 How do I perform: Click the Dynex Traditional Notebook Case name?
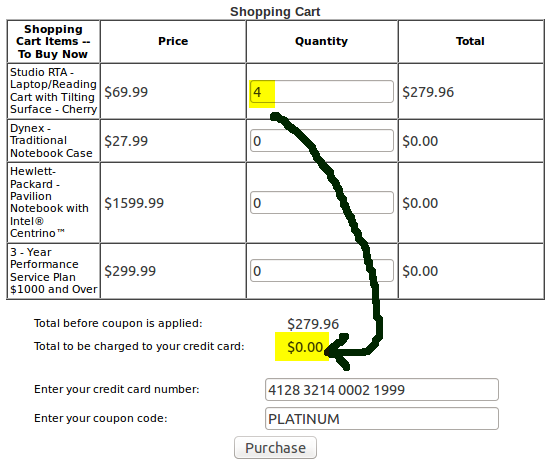[51, 141]
